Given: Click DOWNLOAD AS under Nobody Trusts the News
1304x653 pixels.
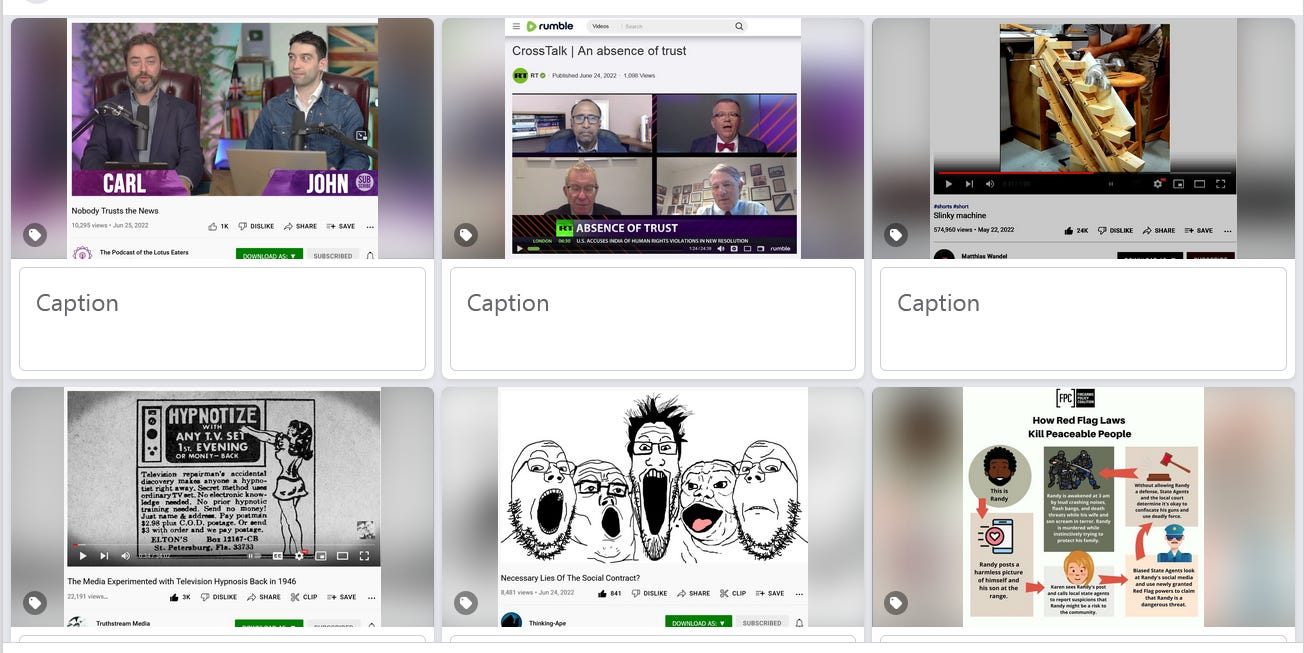Looking at the screenshot, I should click(269, 255).
